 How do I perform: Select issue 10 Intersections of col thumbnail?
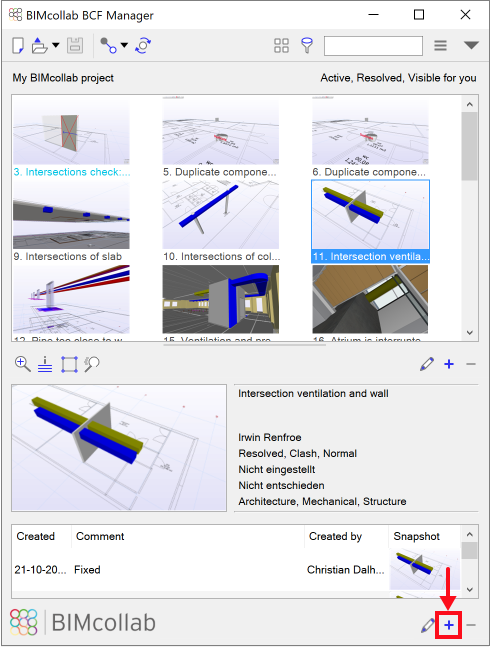point(221,221)
